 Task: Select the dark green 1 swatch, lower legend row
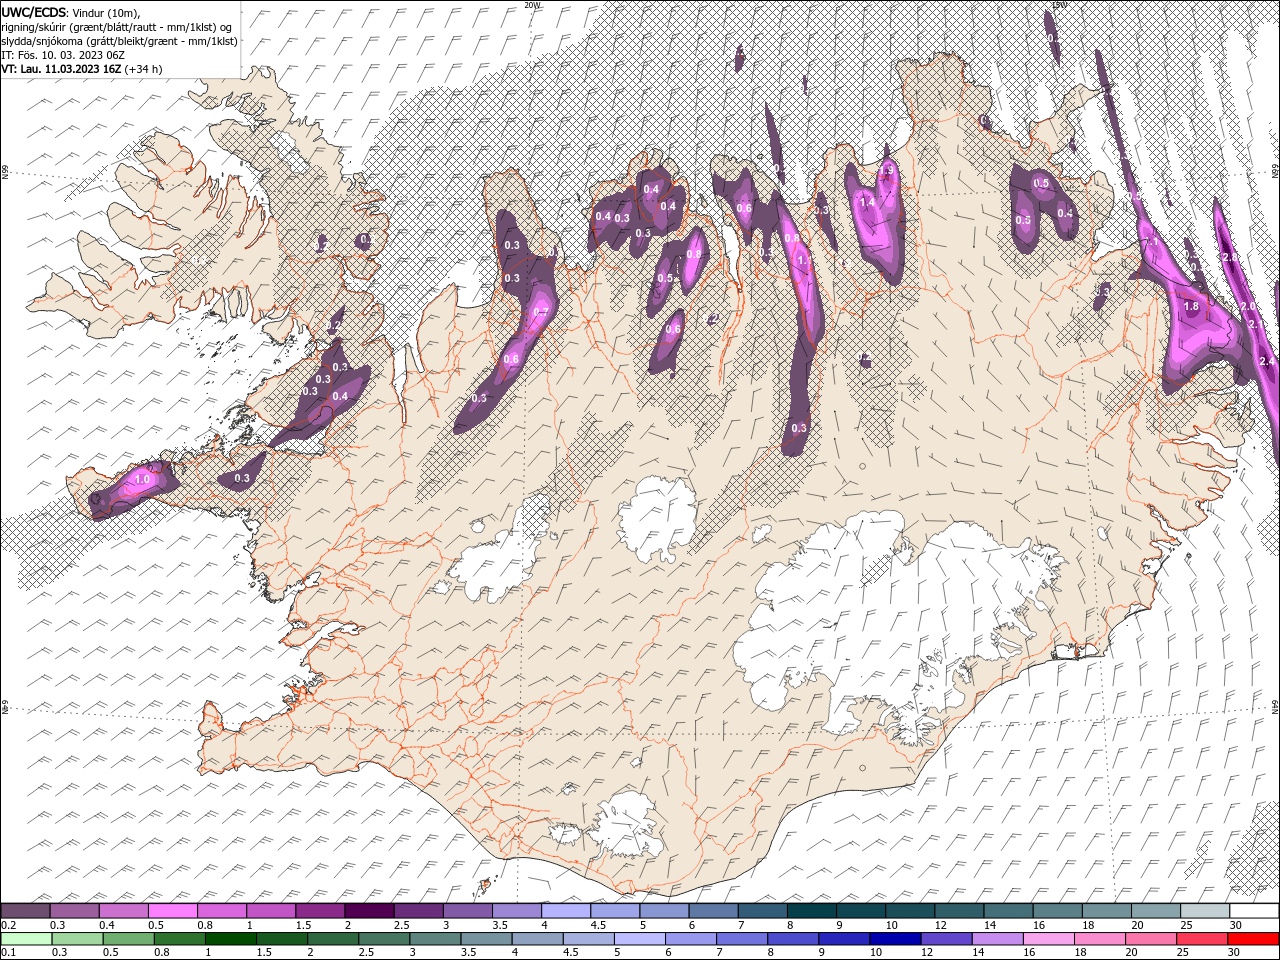230,939
